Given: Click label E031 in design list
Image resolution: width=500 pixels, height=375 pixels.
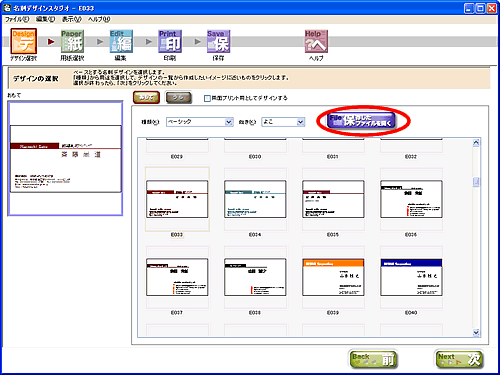Looking at the screenshot, I should [333, 157].
